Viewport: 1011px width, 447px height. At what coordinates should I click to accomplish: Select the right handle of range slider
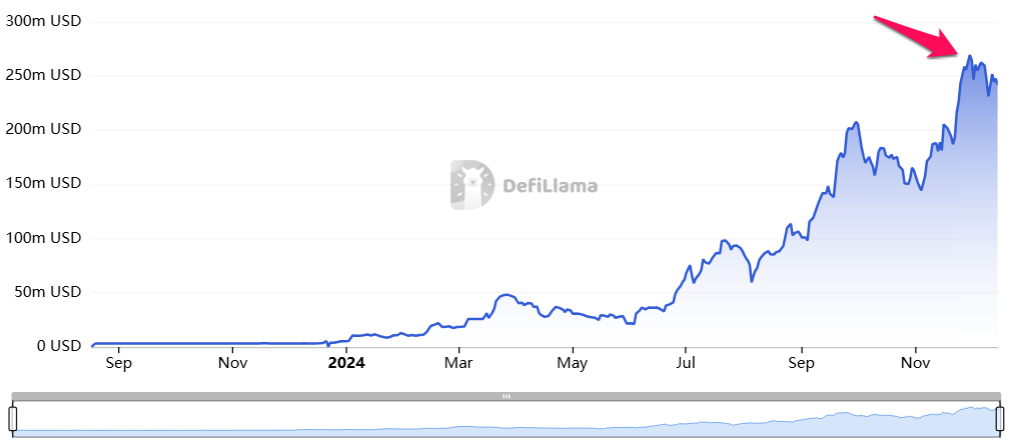point(999,419)
